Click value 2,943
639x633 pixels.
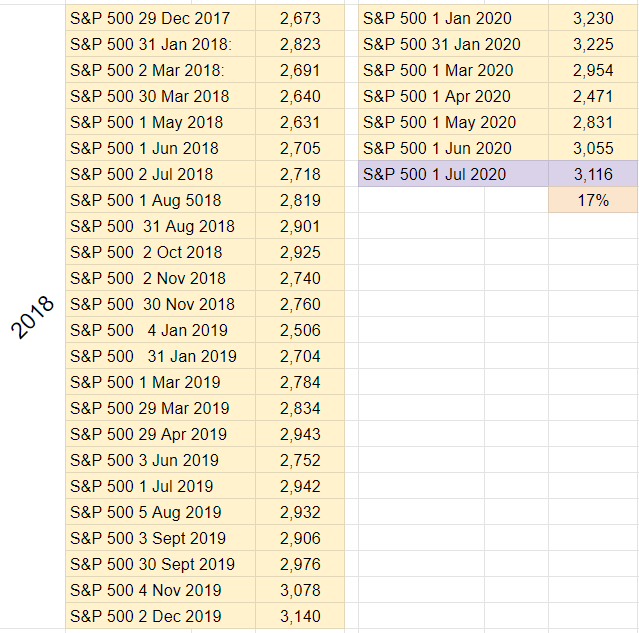pyautogui.click(x=300, y=434)
